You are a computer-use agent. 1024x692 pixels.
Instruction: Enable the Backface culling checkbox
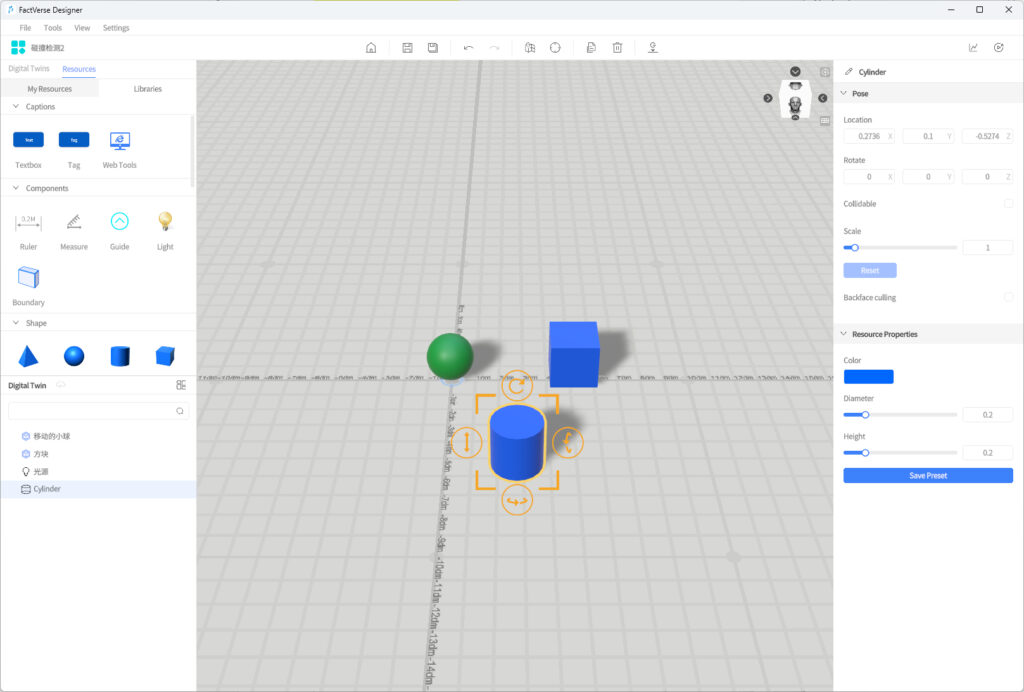[1008, 297]
